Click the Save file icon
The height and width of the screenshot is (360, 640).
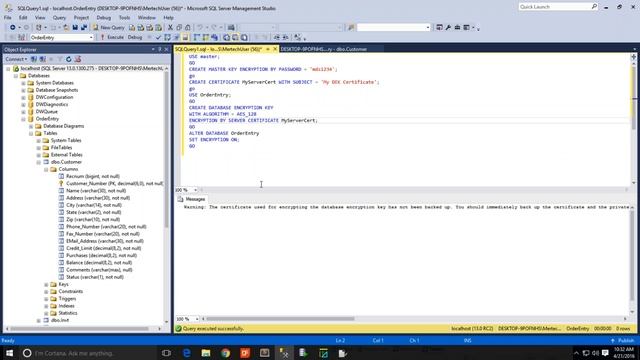coord(75,27)
